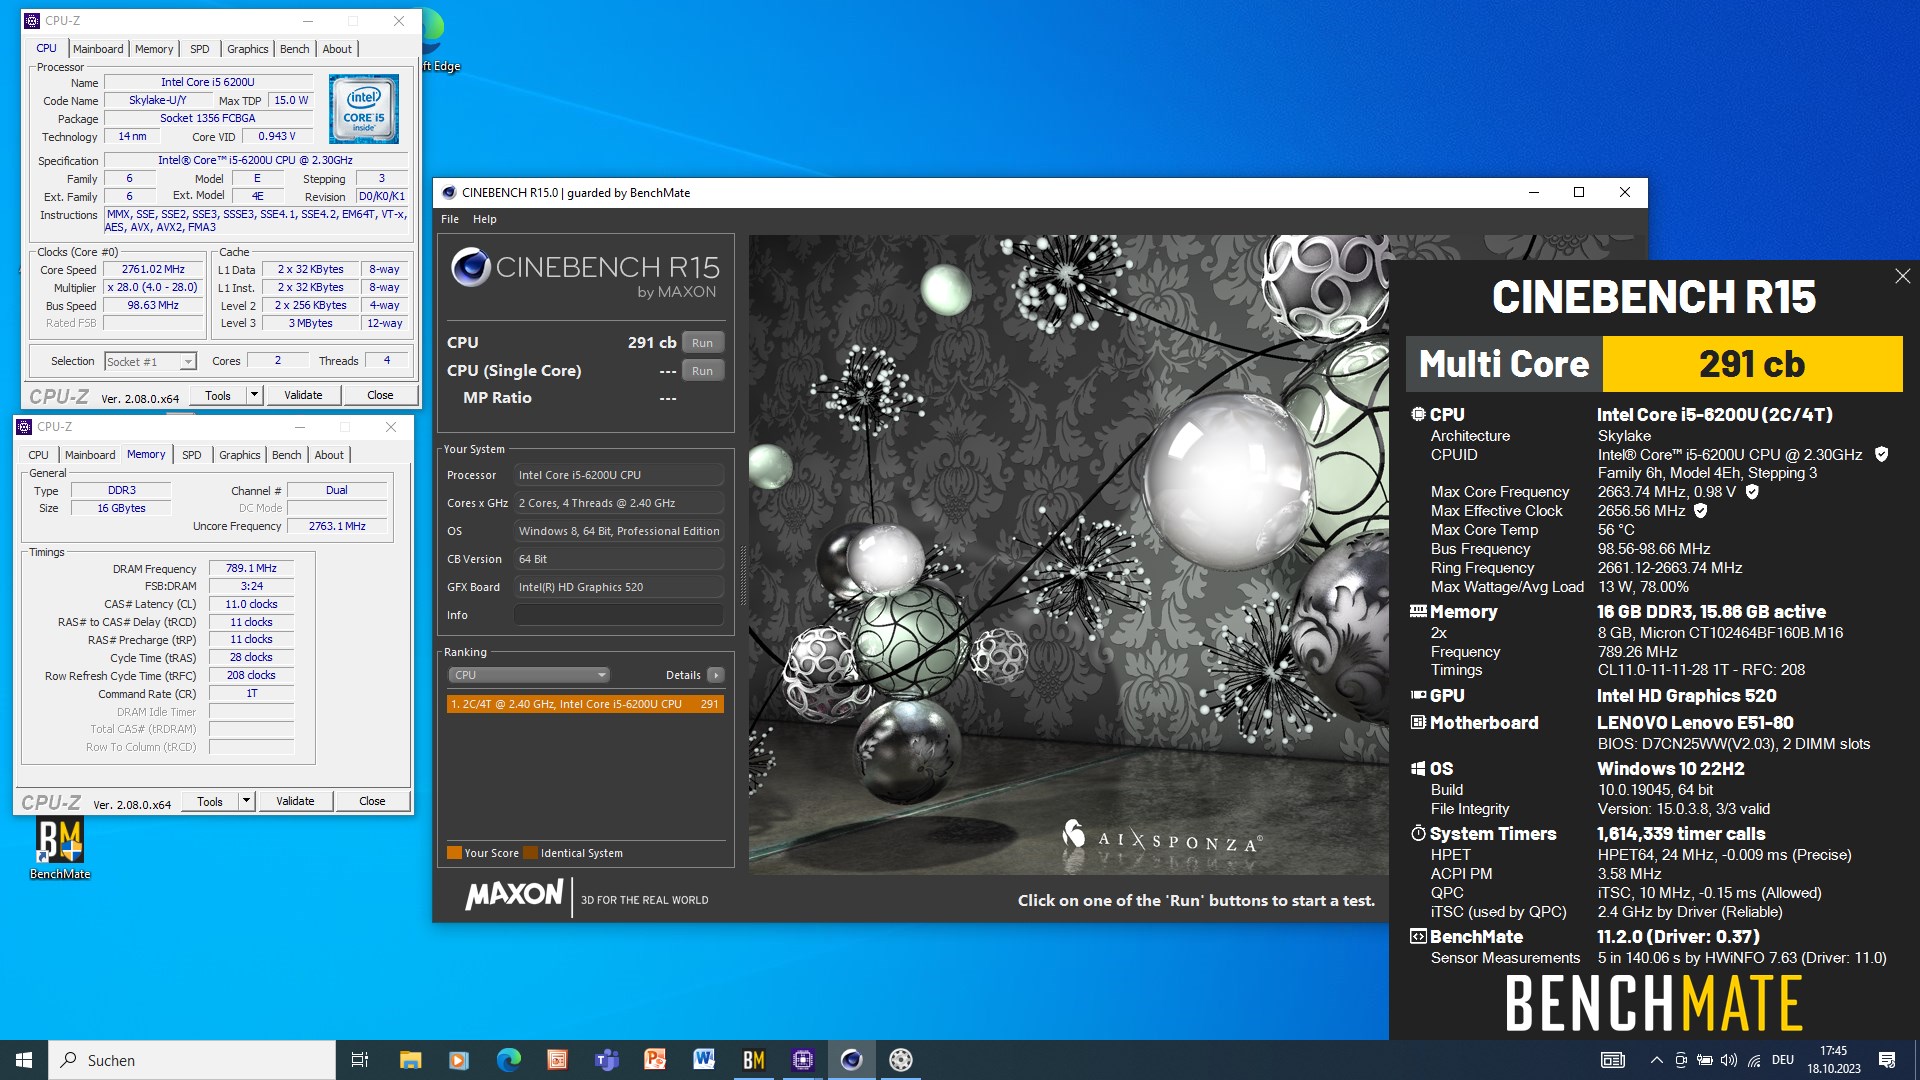Select the ranking entry for i5-6200U
The image size is (1920, 1080).
click(x=585, y=704)
